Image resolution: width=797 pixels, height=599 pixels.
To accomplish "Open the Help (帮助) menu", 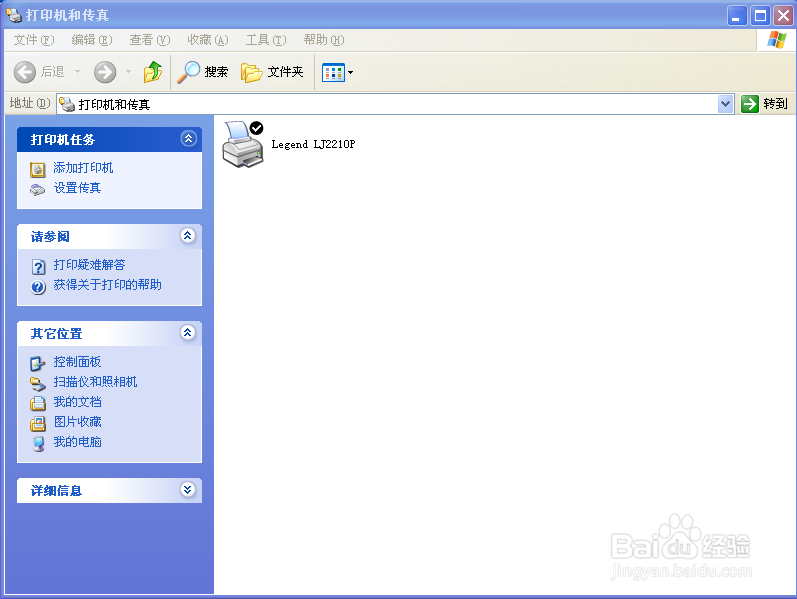I will click(x=324, y=40).
